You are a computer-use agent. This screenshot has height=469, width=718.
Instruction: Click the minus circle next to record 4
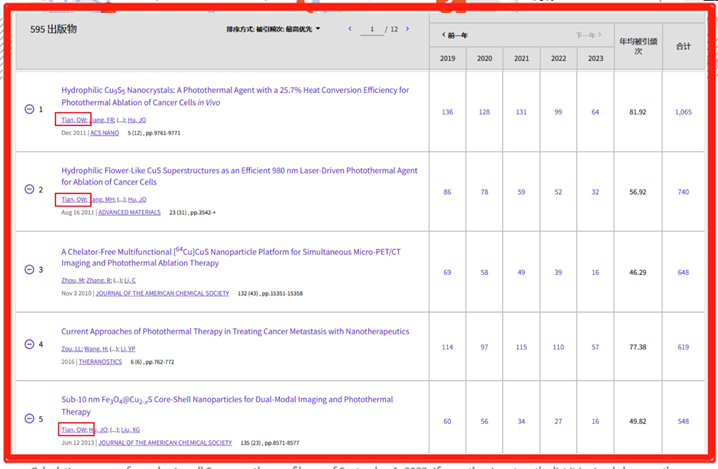(x=30, y=345)
